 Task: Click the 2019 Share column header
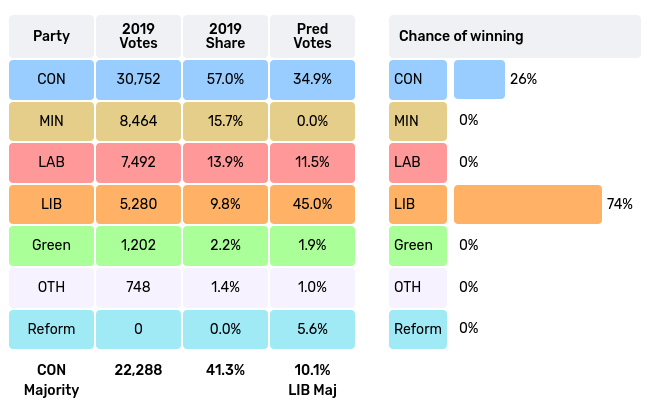(225, 36)
